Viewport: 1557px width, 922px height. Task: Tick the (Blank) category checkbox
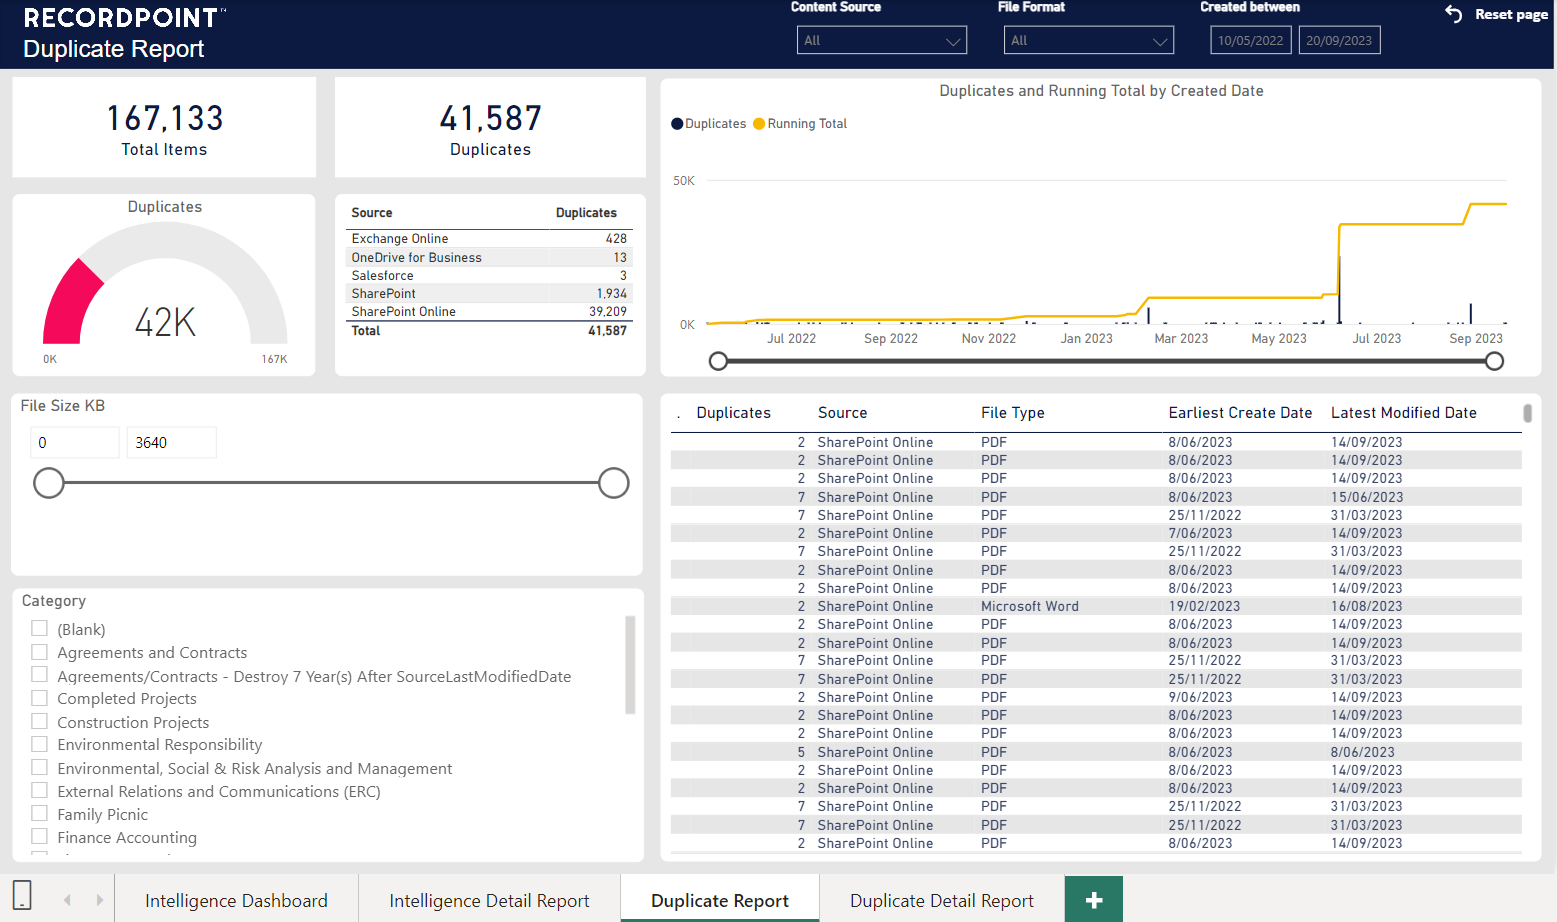(x=40, y=628)
